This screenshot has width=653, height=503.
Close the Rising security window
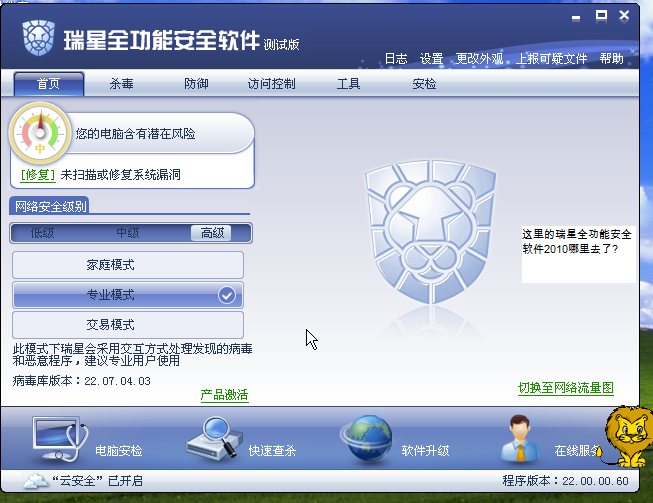click(624, 16)
